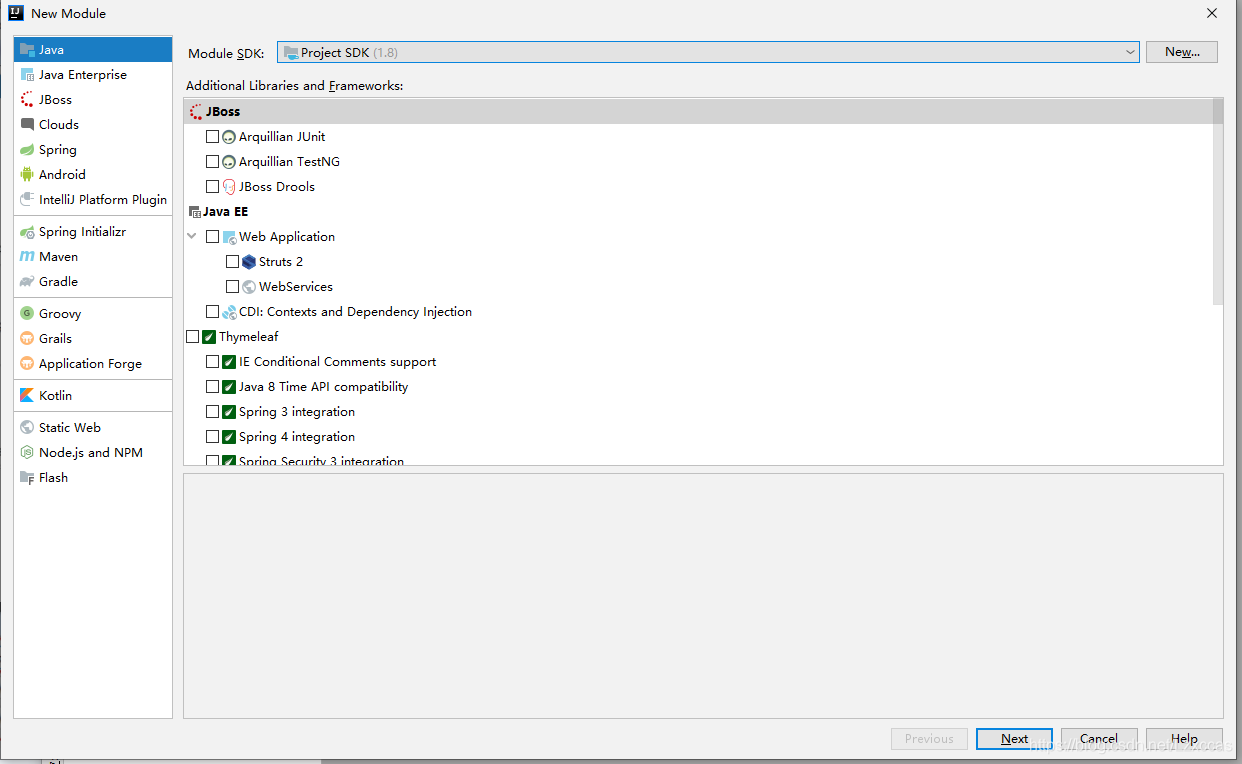This screenshot has height=764, width=1242.
Task: Close the New Module dialog
Action: (1211, 13)
